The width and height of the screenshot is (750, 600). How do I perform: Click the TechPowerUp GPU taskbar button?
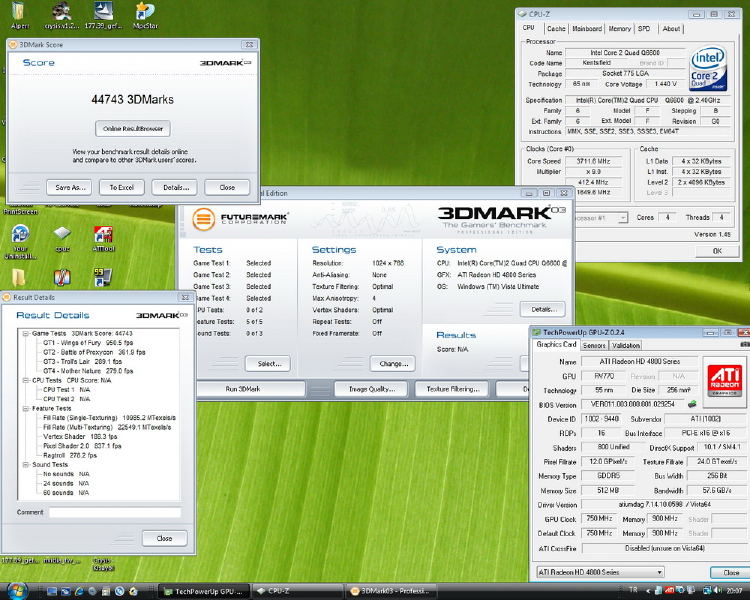coord(203,591)
